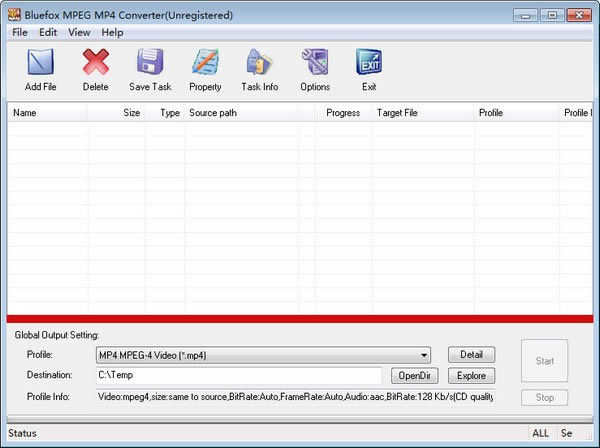The image size is (600, 448).
Task: Close the Bluefox converter window
Action: [x=579, y=15]
